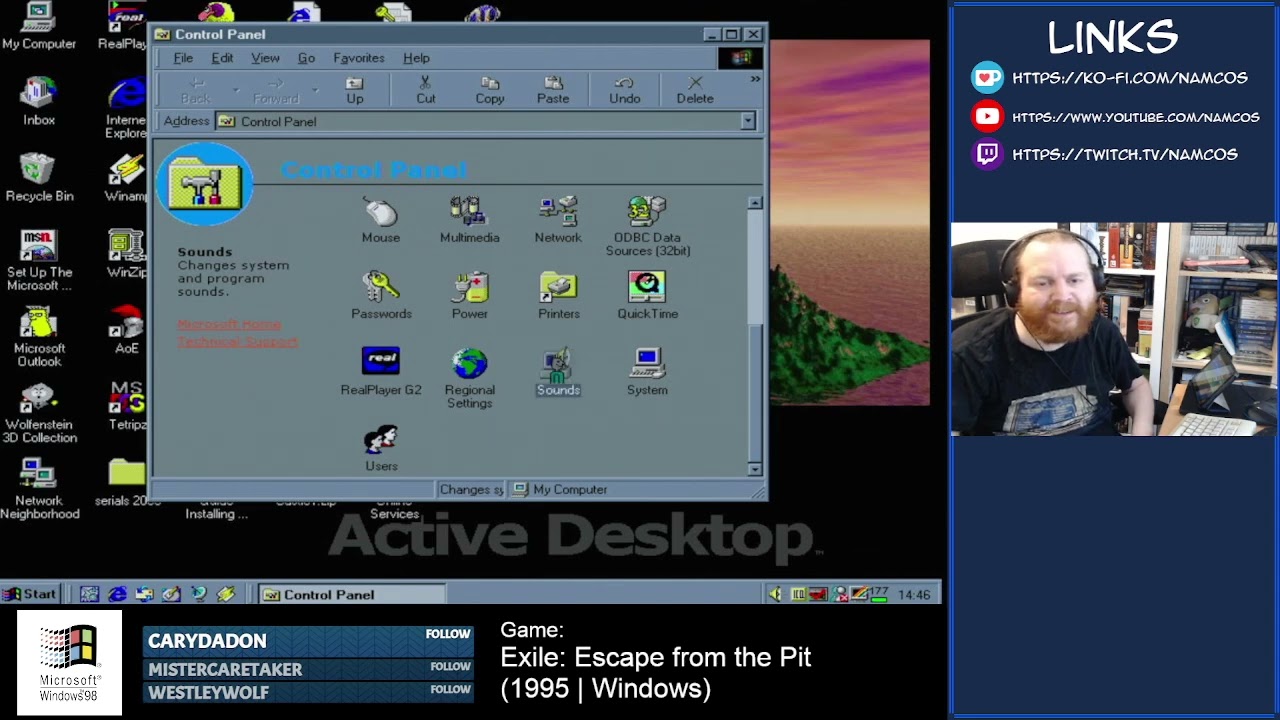The height and width of the screenshot is (720, 1280).
Task: Open ODBC Data Sources (32bit) icon
Action: click(647, 227)
